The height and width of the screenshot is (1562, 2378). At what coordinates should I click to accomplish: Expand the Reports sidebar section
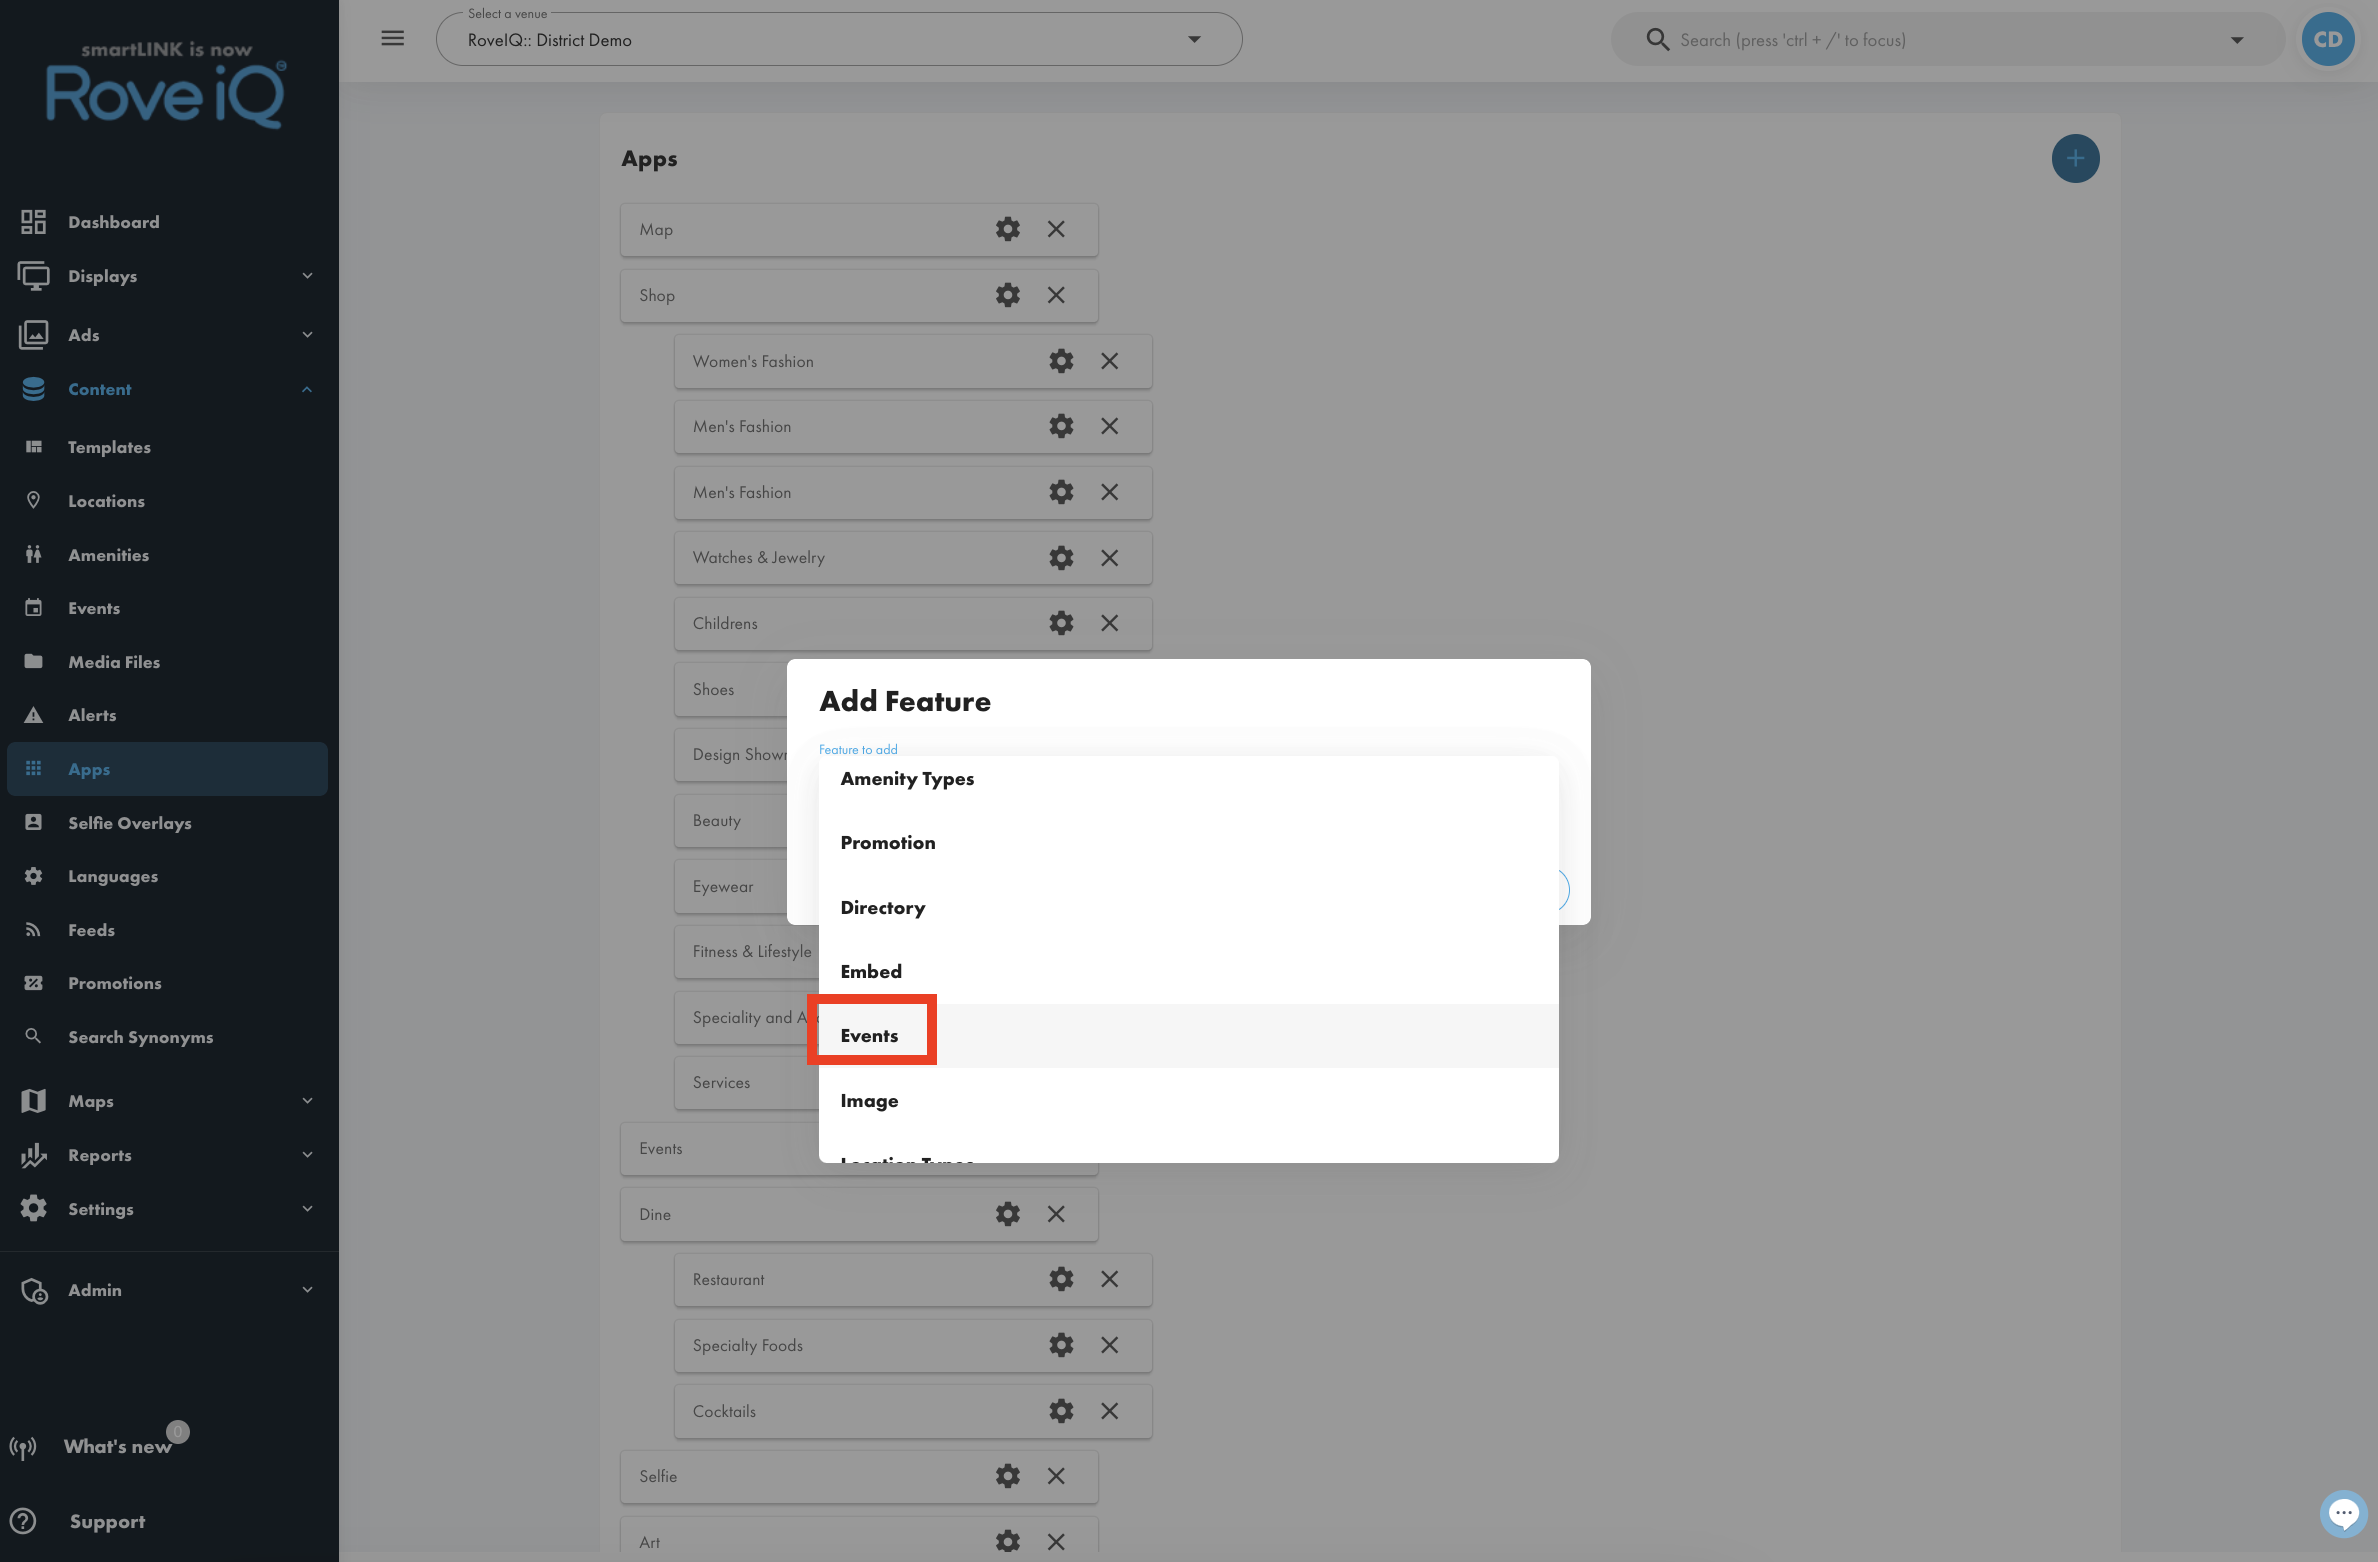(x=168, y=1155)
